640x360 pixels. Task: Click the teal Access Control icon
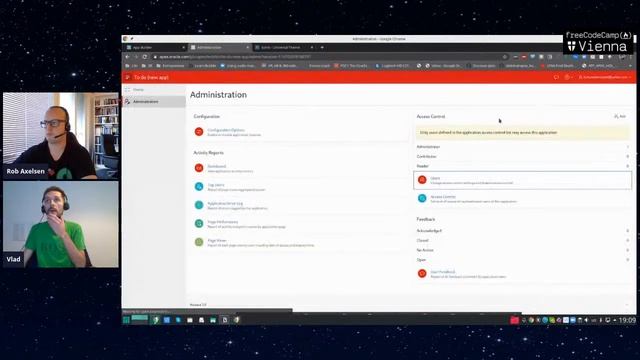(x=422, y=198)
